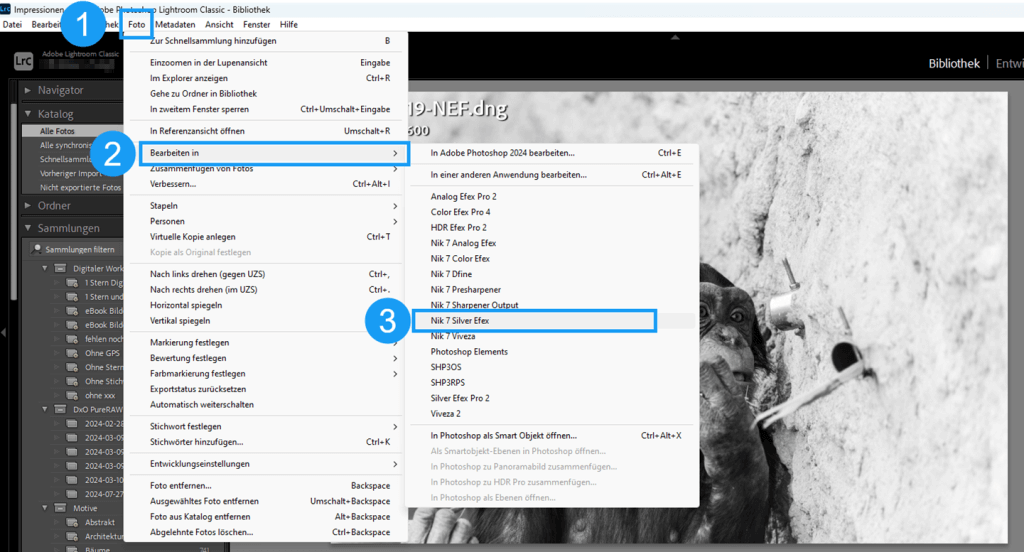Expand Bewertung festlegen submenu

pyautogui.click(x=266, y=359)
